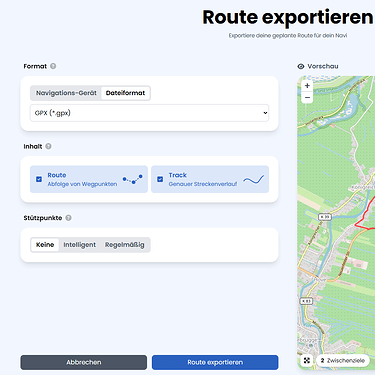Image resolution: width=375 pixels, height=375 pixels.
Task: Click the Abbrechen button
Action: (x=84, y=362)
